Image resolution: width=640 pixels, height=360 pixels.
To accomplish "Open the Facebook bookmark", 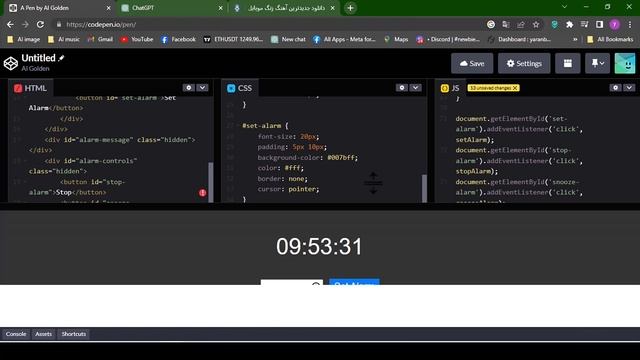I will pos(178,39).
